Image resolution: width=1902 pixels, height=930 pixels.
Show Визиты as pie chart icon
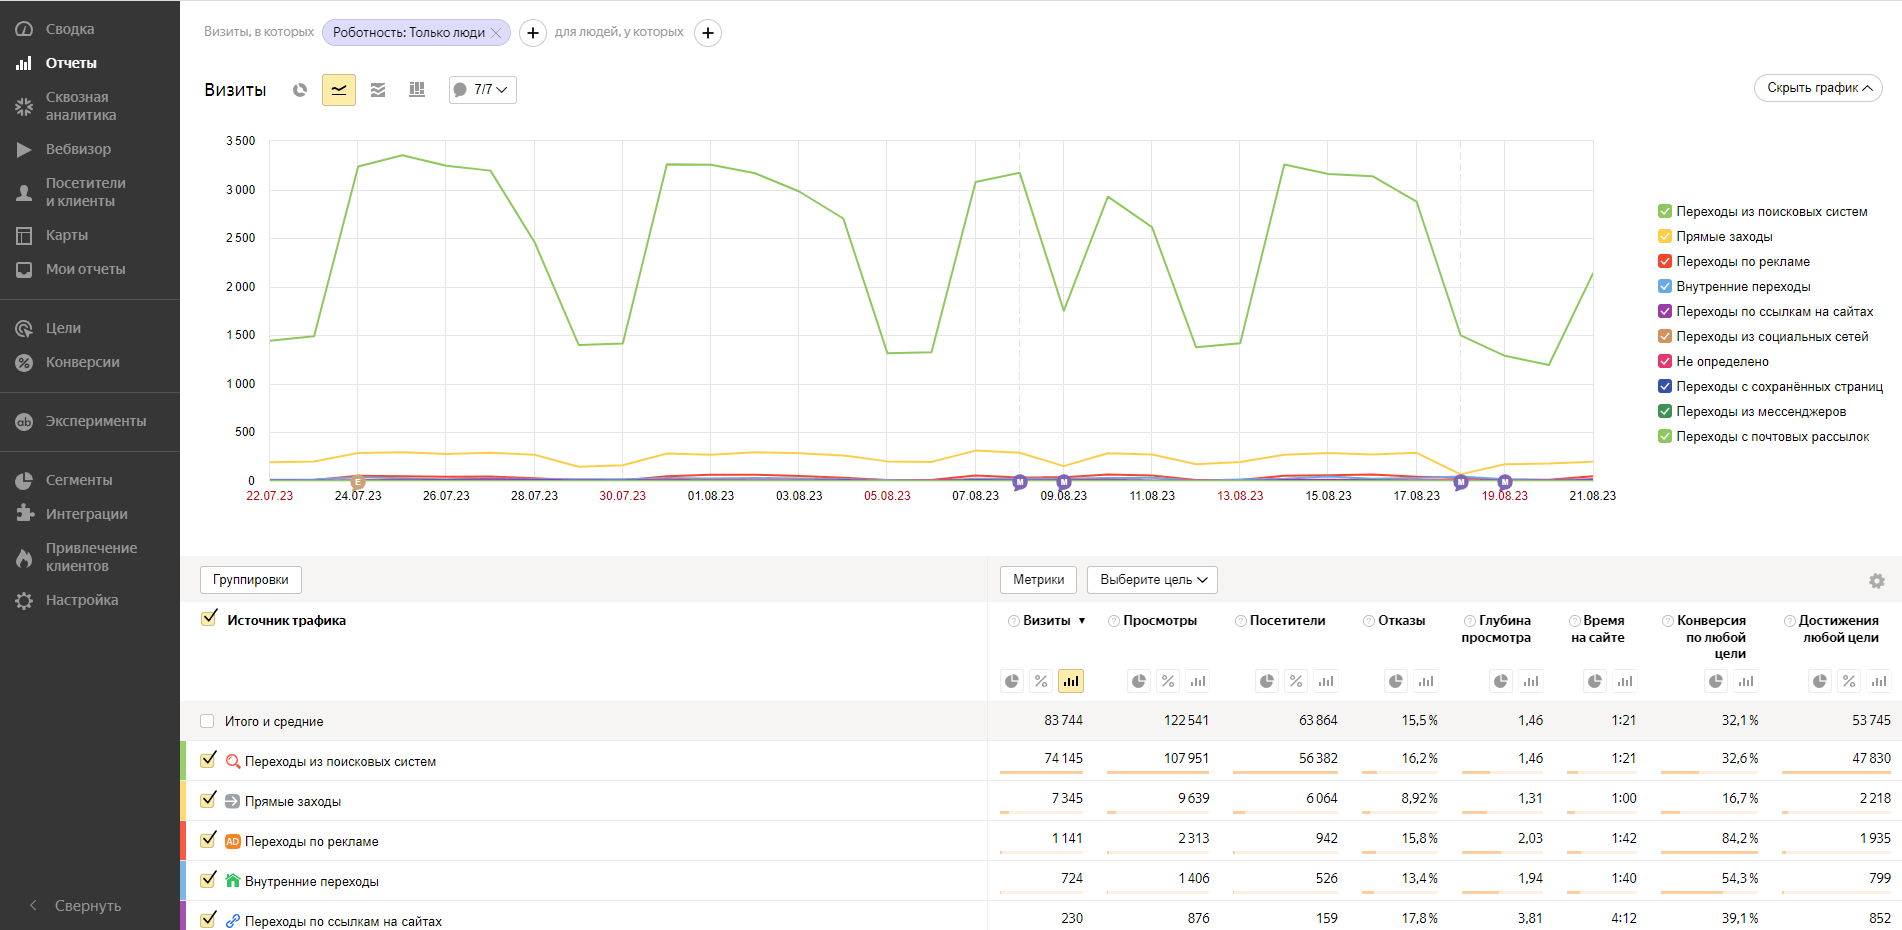[x=1012, y=681]
